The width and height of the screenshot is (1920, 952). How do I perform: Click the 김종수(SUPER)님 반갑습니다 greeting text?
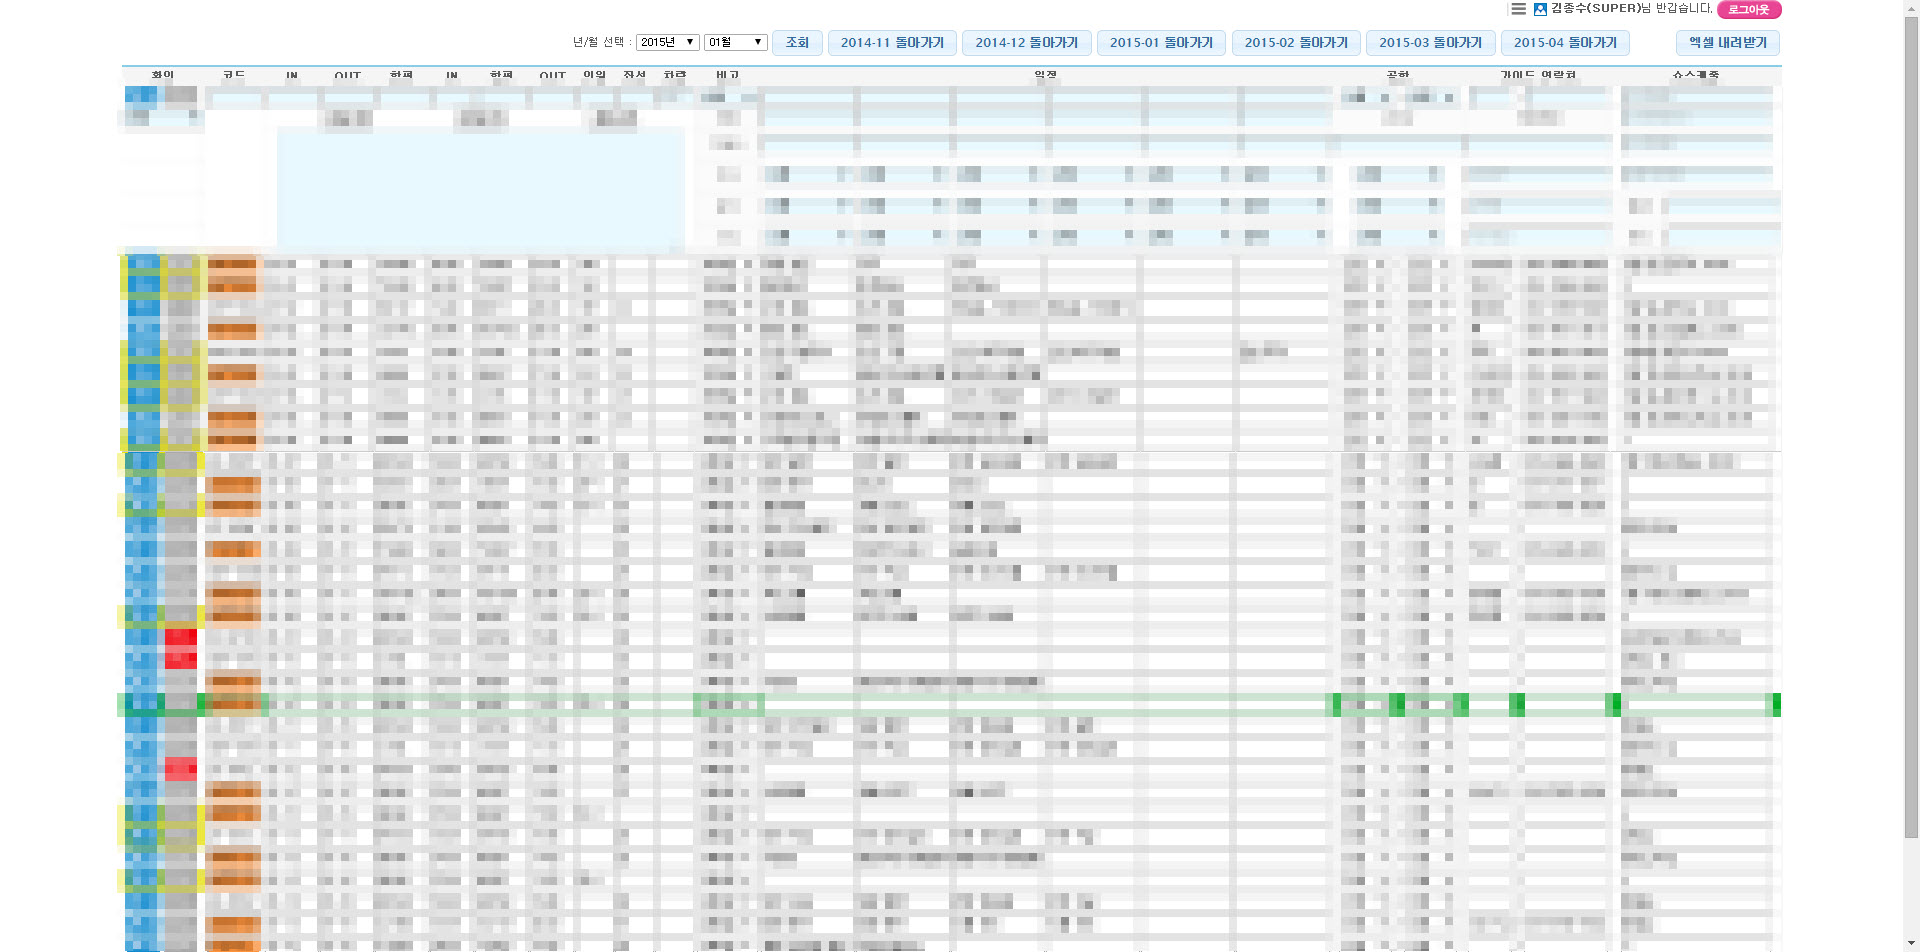tap(1631, 9)
